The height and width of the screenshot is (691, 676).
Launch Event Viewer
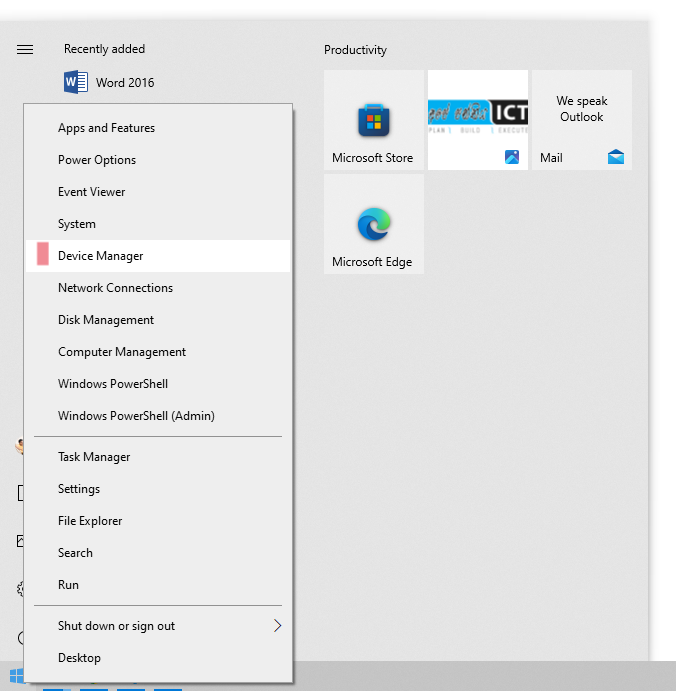(x=91, y=192)
